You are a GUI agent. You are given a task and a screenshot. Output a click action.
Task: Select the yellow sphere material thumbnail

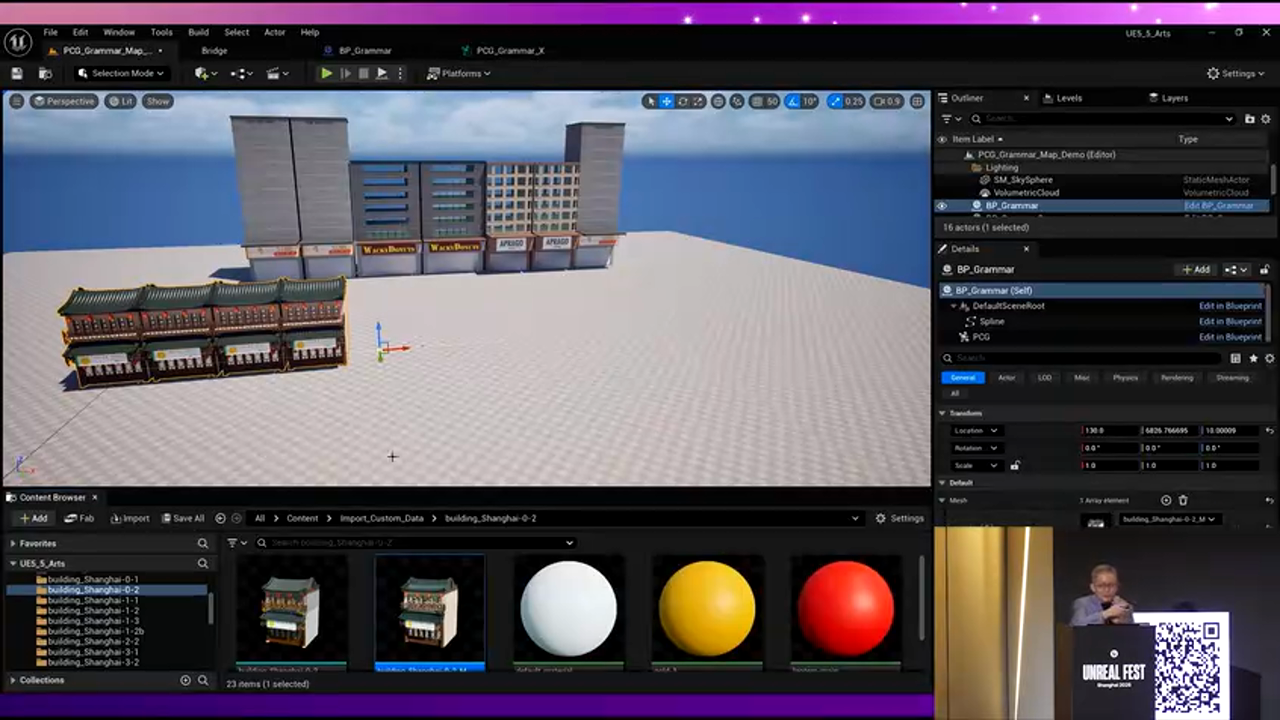click(x=707, y=609)
